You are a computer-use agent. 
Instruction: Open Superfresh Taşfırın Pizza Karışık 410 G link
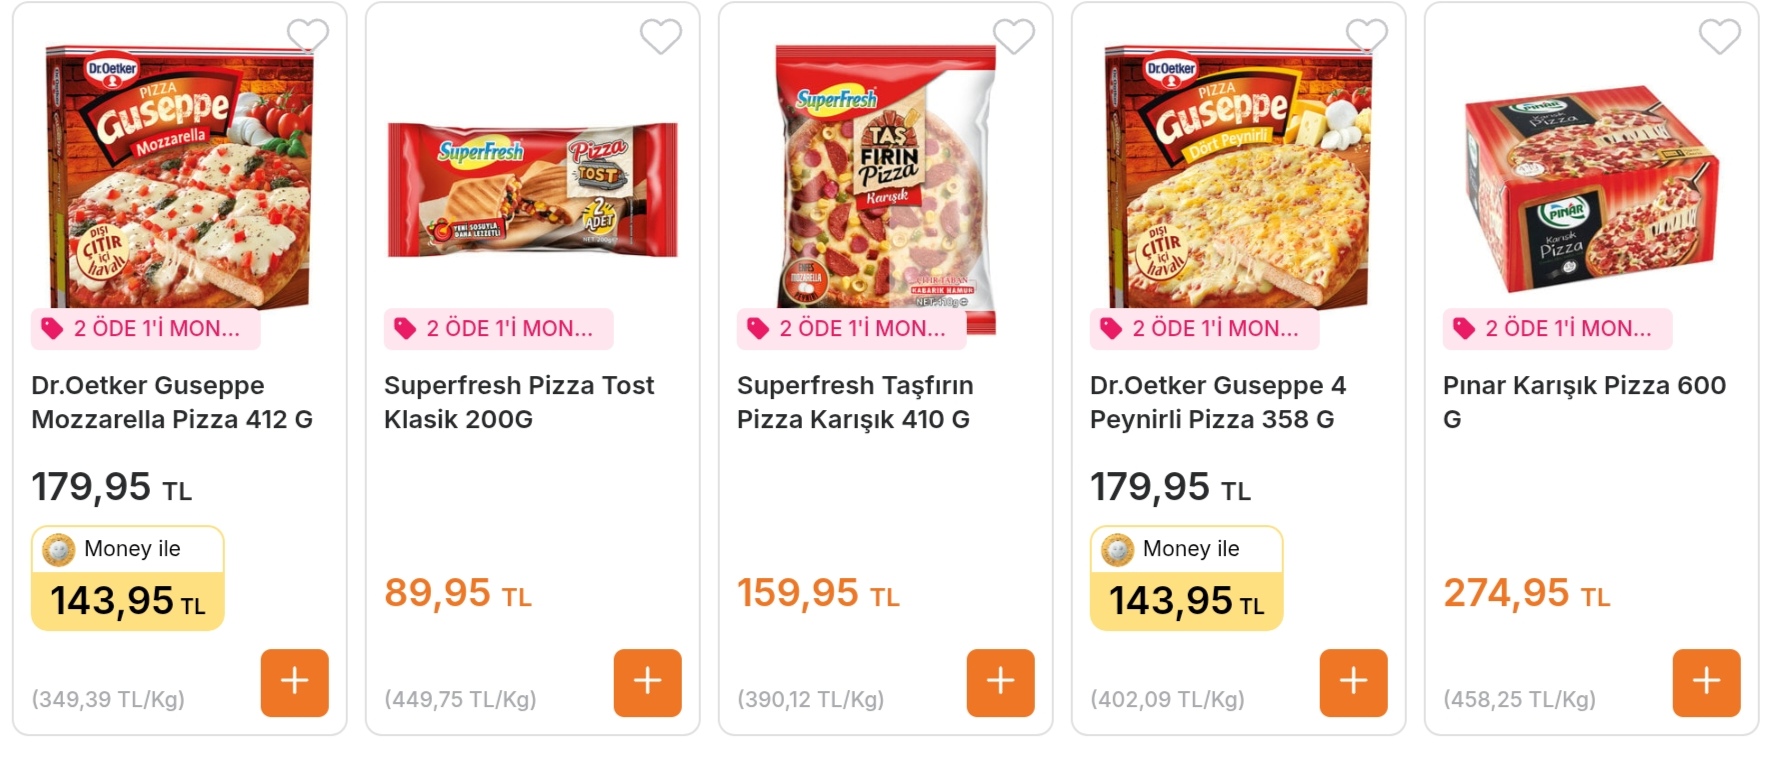coord(855,402)
